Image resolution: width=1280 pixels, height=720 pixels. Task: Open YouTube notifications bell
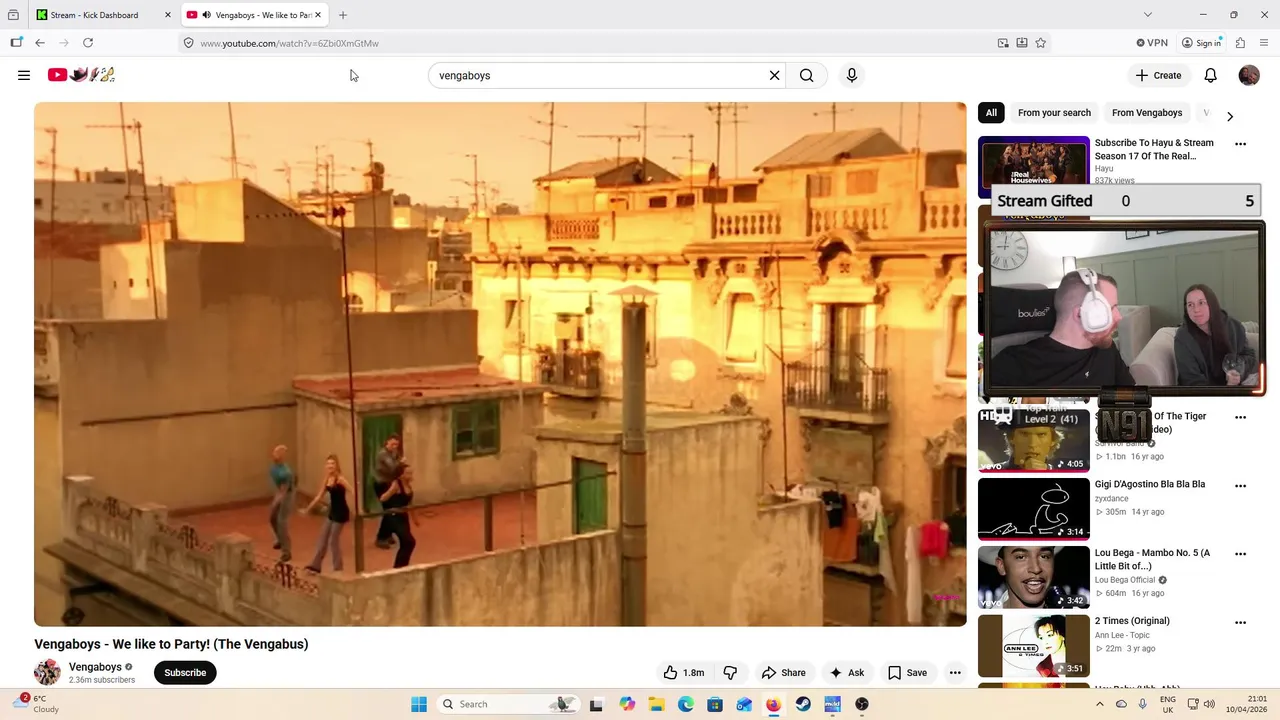coord(1210,75)
